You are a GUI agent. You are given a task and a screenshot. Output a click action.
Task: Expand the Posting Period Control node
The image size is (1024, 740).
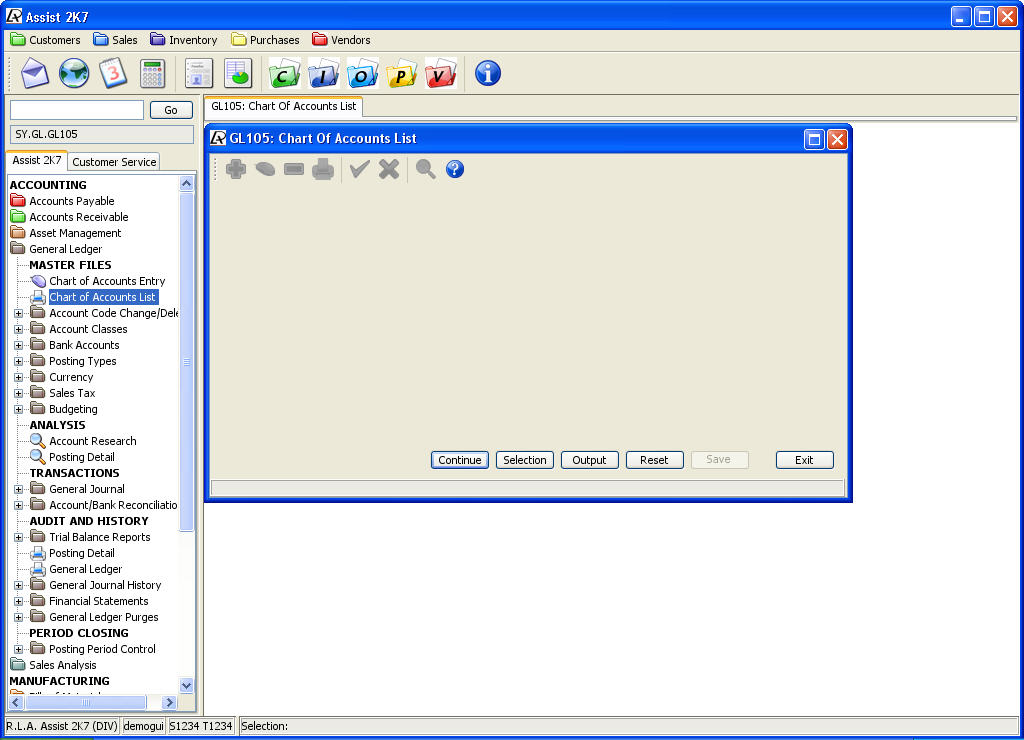point(18,649)
